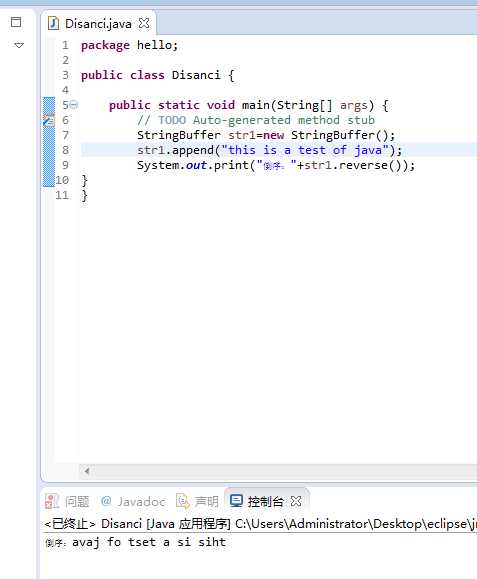
Task: Click the closing brace on line 10
Action: tap(85, 180)
